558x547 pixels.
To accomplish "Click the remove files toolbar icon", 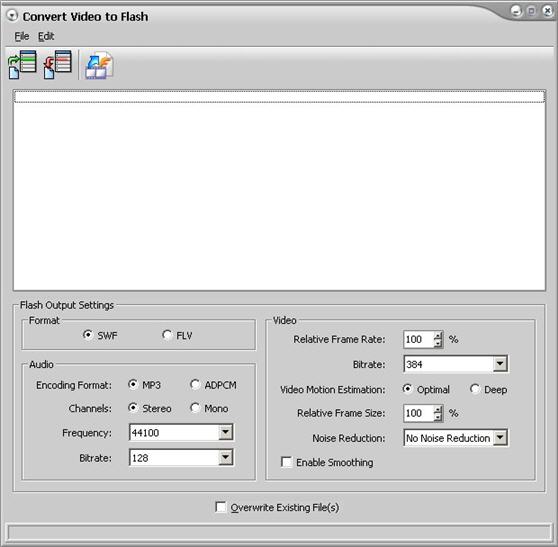I will pyautogui.click(x=57, y=64).
